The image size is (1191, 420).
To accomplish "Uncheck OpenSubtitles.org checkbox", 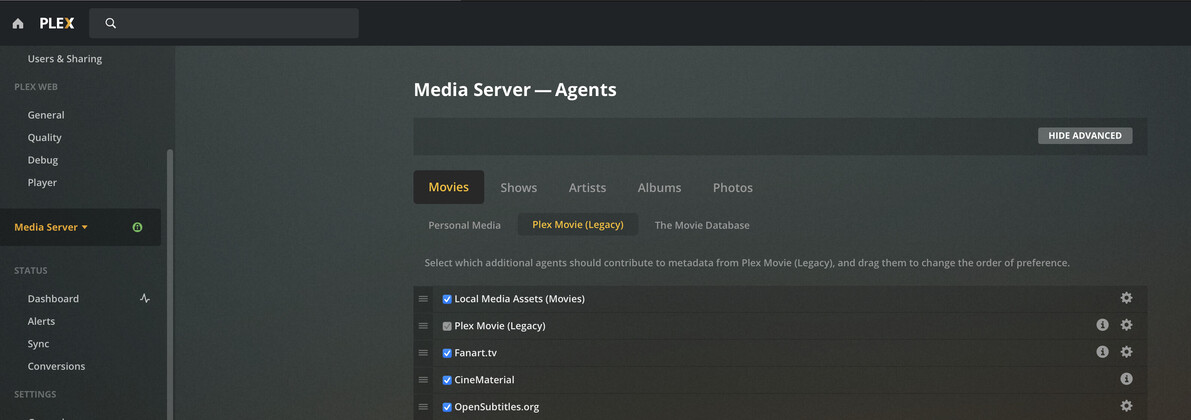I will 447,407.
